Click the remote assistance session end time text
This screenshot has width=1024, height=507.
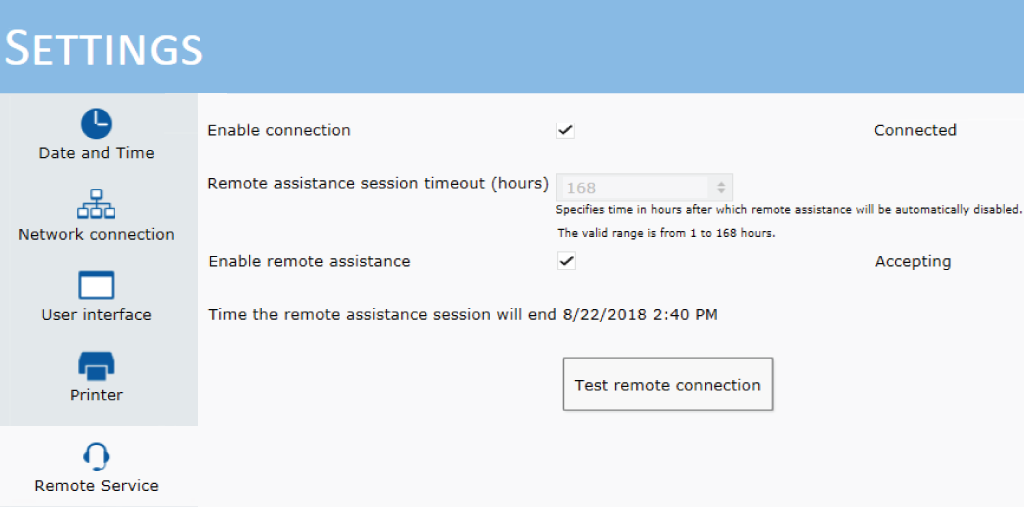click(462, 315)
